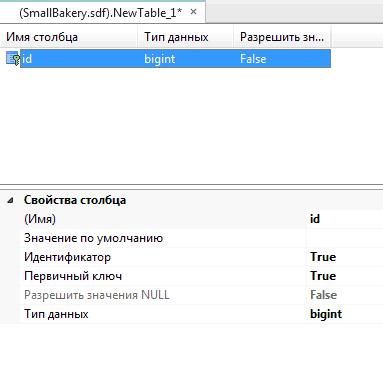Select the Значение по умолчанию property label
Screen dimensions: 383x365
click(x=93, y=238)
